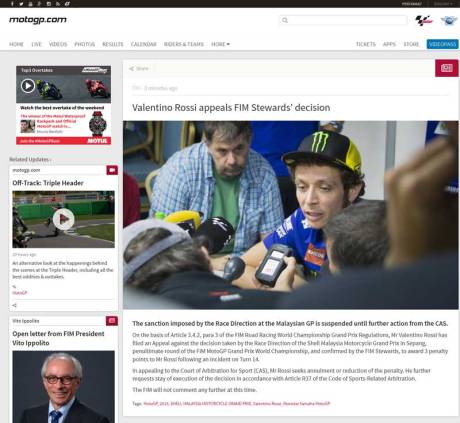The height and width of the screenshot is (423, 460).
Task: Click the Valentino Rossi tag below article
Action: click(267, 404)
